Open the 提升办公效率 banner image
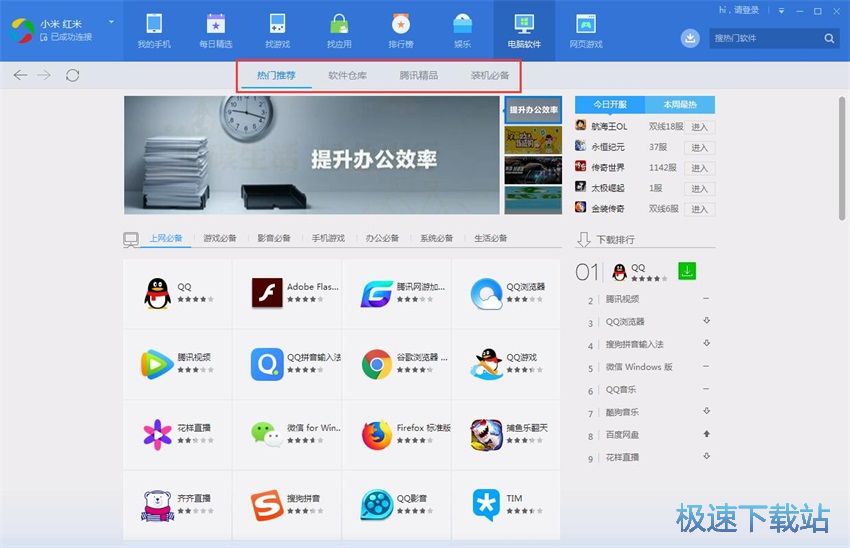This screenshot has width=850, height=548. click(x=312, y=155)
